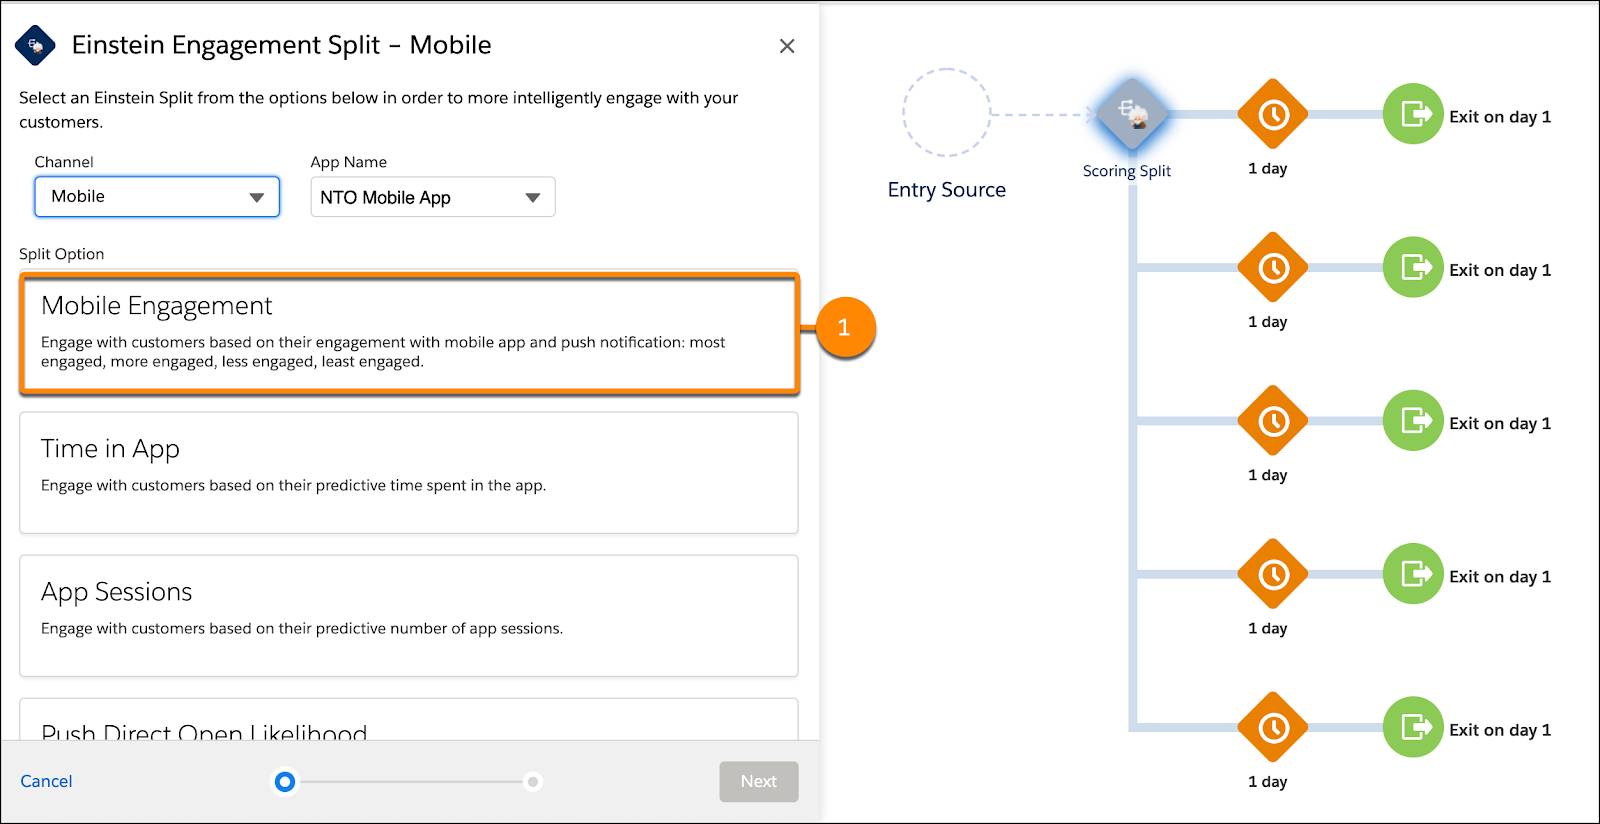
Task: Click the wait clock icon in third path
Action: tap(1273, 421)
